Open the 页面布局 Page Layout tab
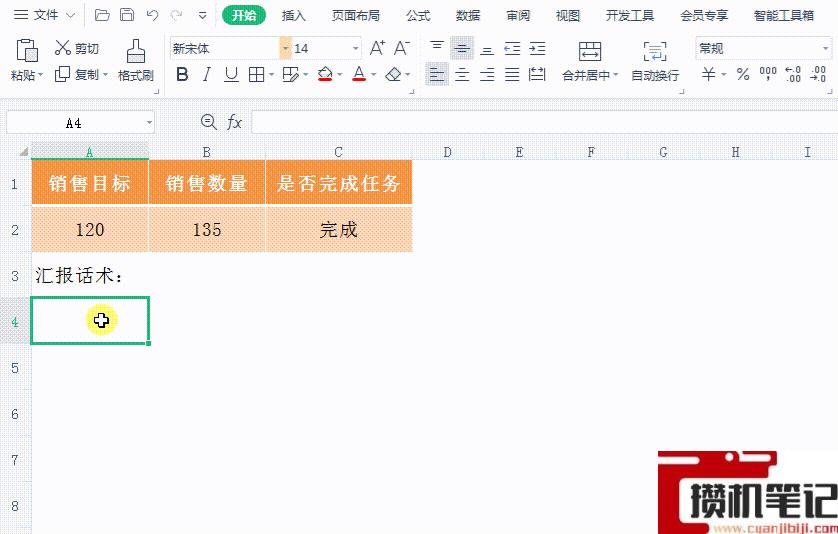Screen dimensions: 838x534 click(356, 16)
